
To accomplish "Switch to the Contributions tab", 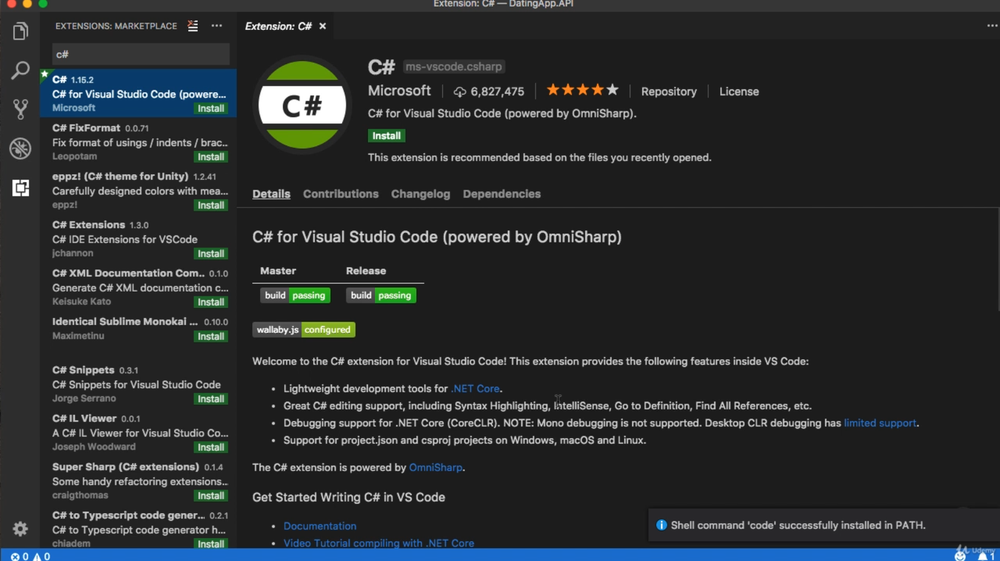I will click(x=341, y=194).
